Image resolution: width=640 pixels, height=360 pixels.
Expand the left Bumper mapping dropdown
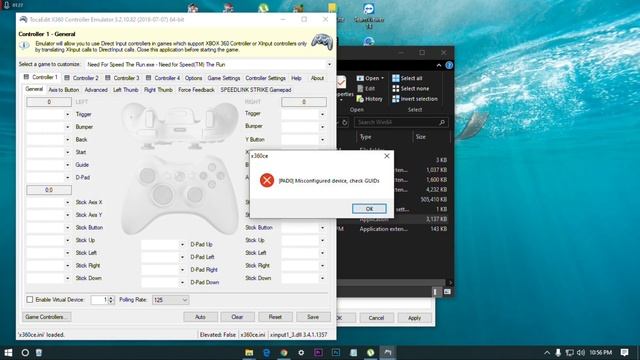67,127
